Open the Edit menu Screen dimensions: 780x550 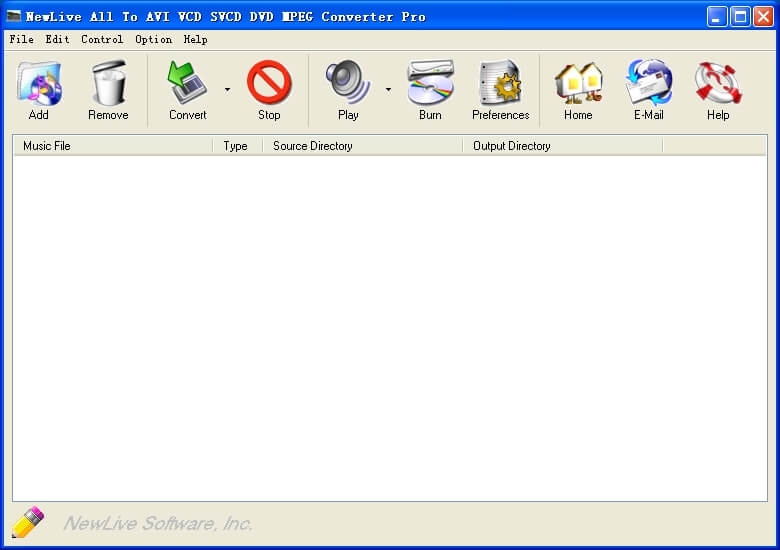point(57,39)
